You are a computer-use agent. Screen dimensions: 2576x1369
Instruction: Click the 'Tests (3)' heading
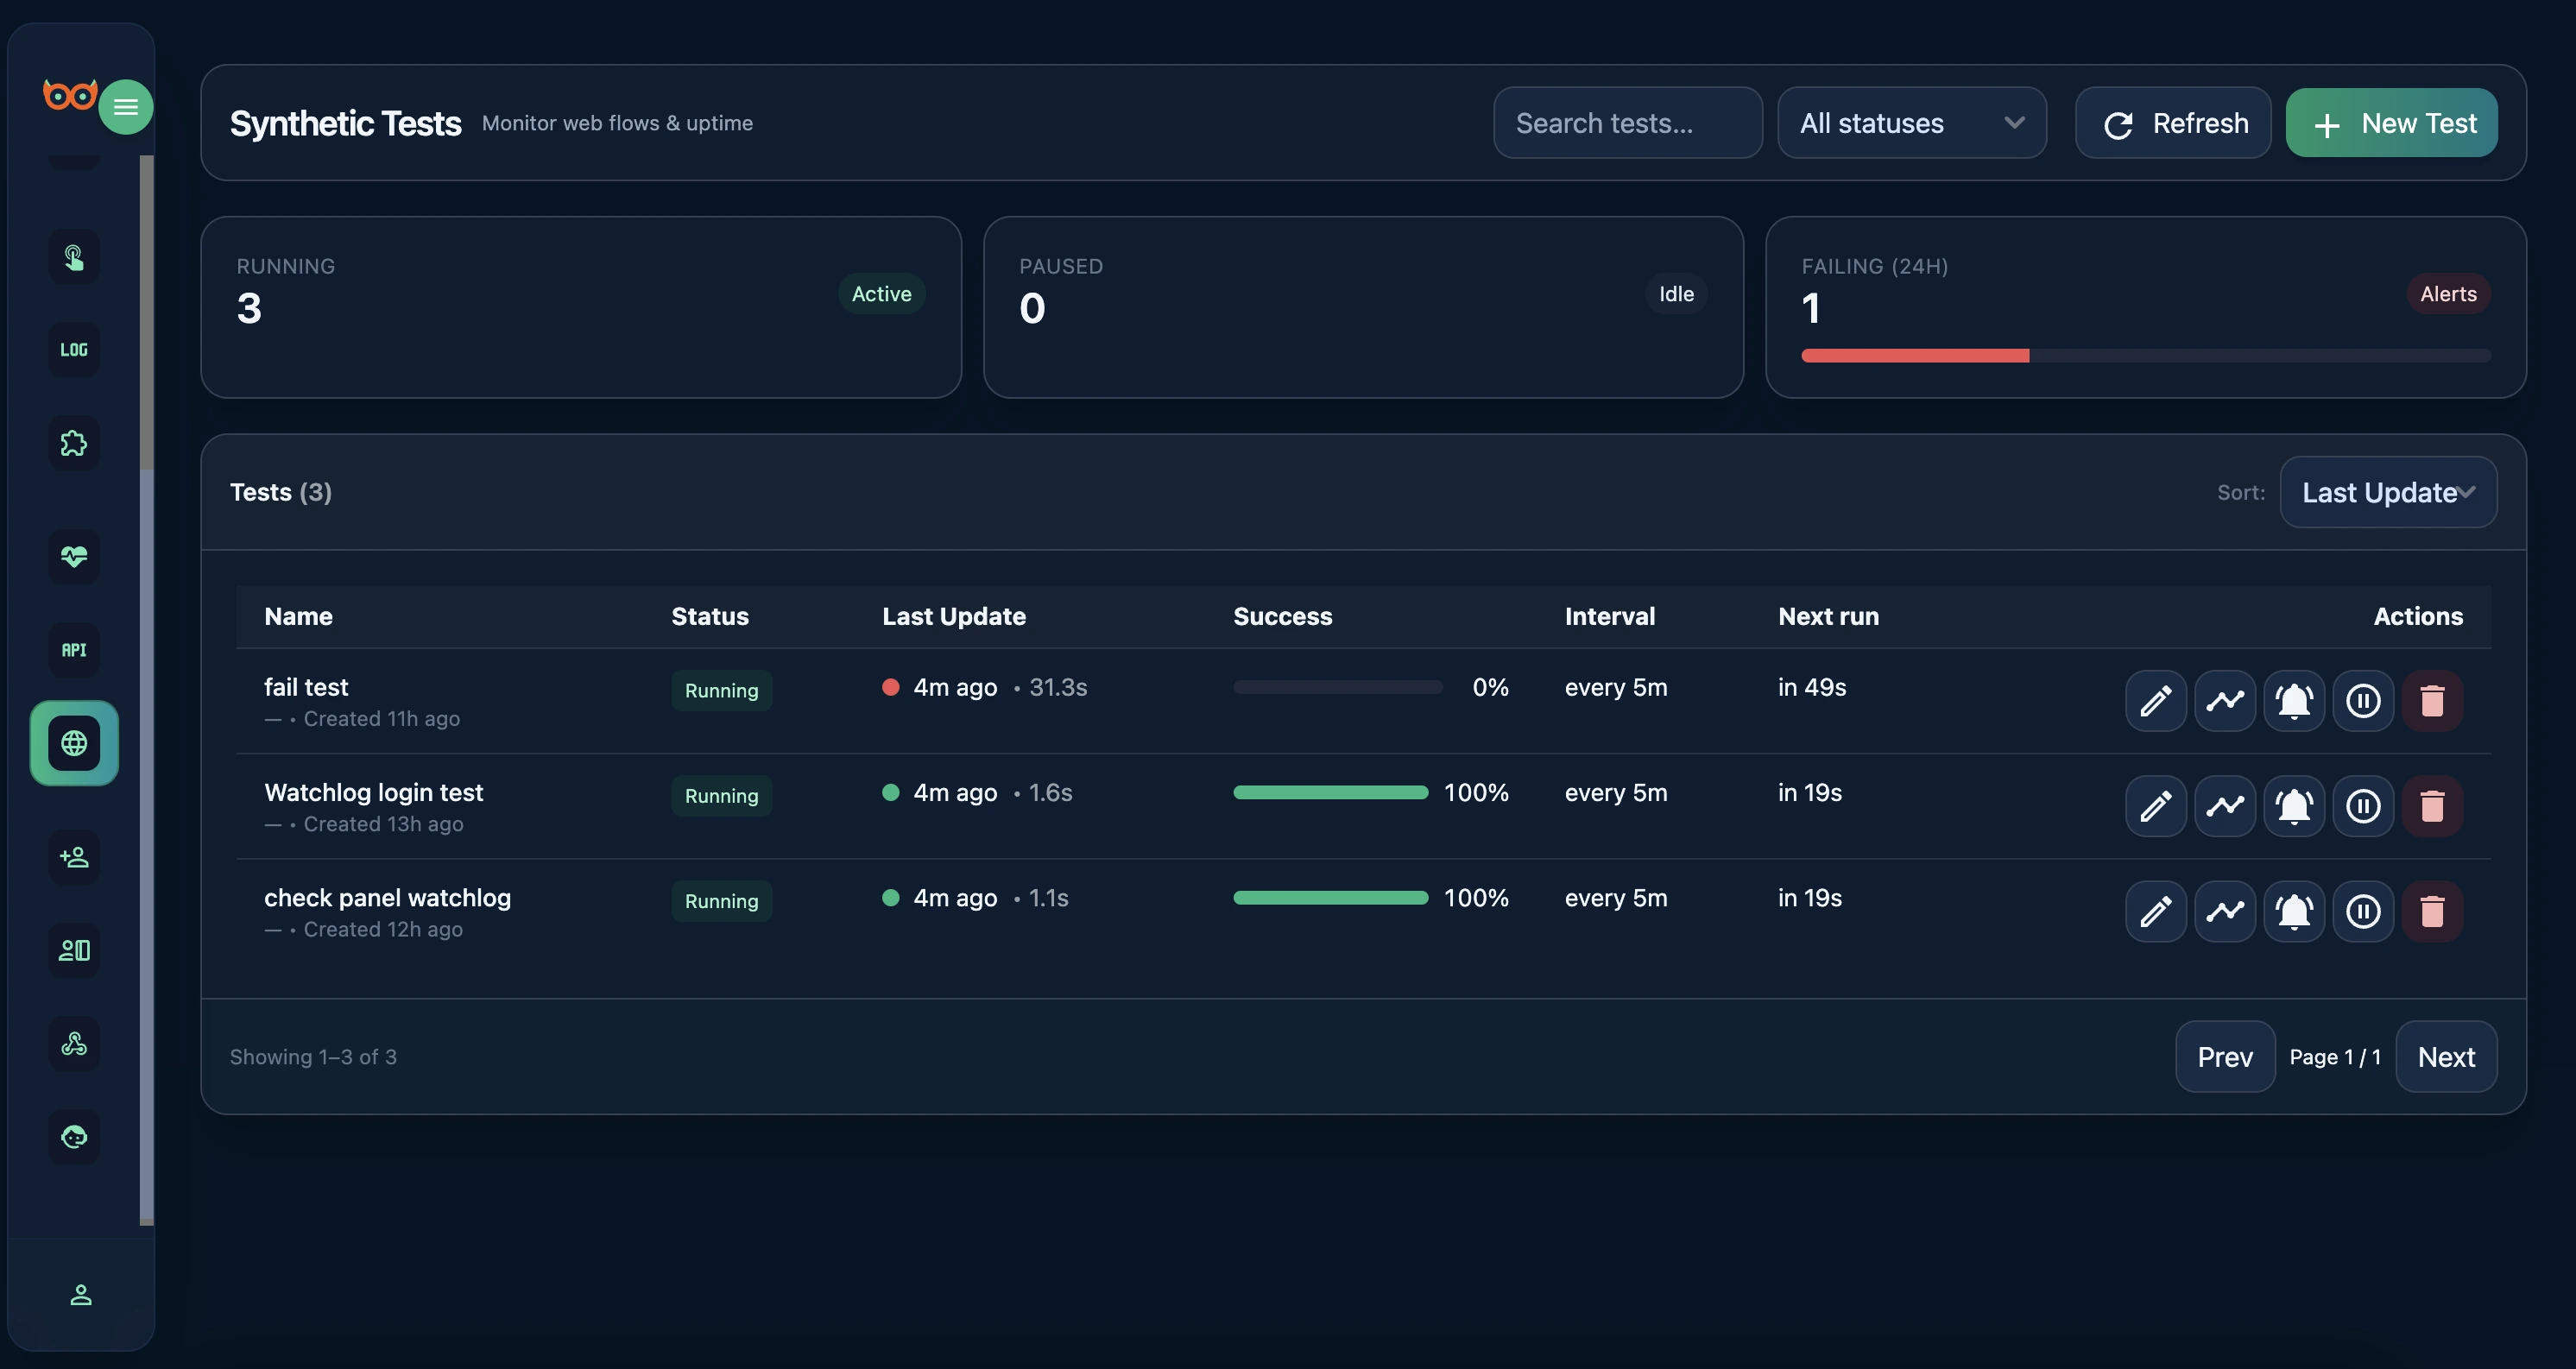tap(281, 492)
